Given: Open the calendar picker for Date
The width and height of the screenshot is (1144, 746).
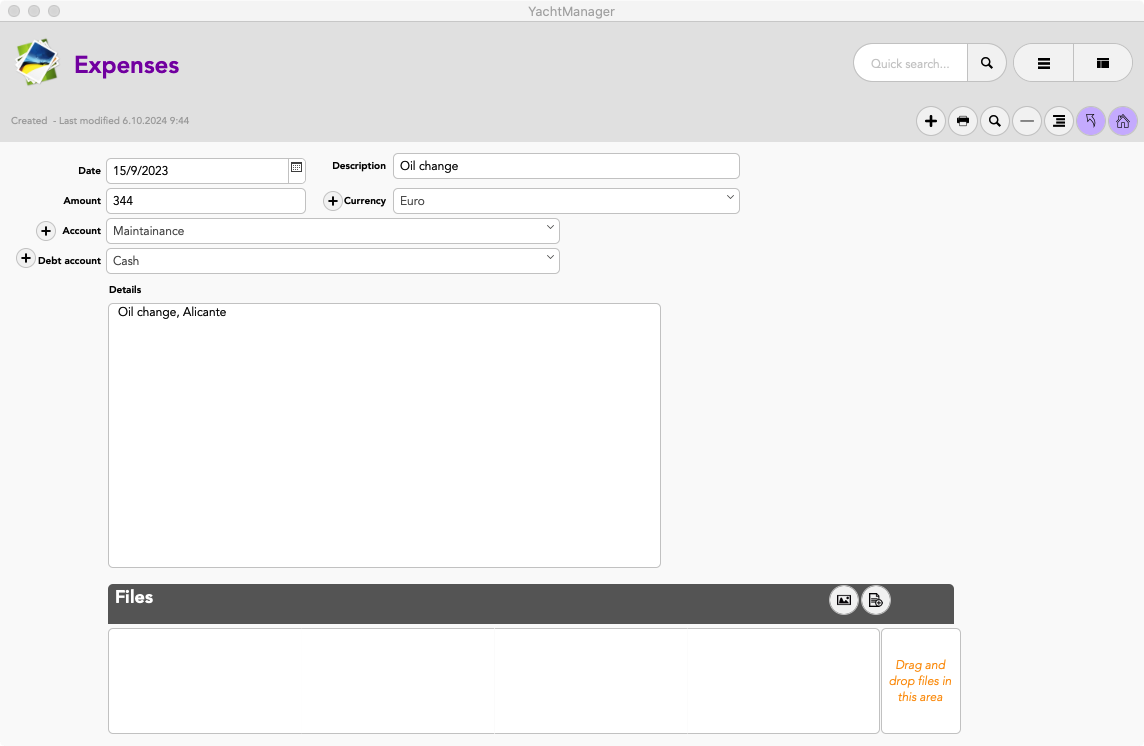Looking at the screenshot, I should coord(297,168).
